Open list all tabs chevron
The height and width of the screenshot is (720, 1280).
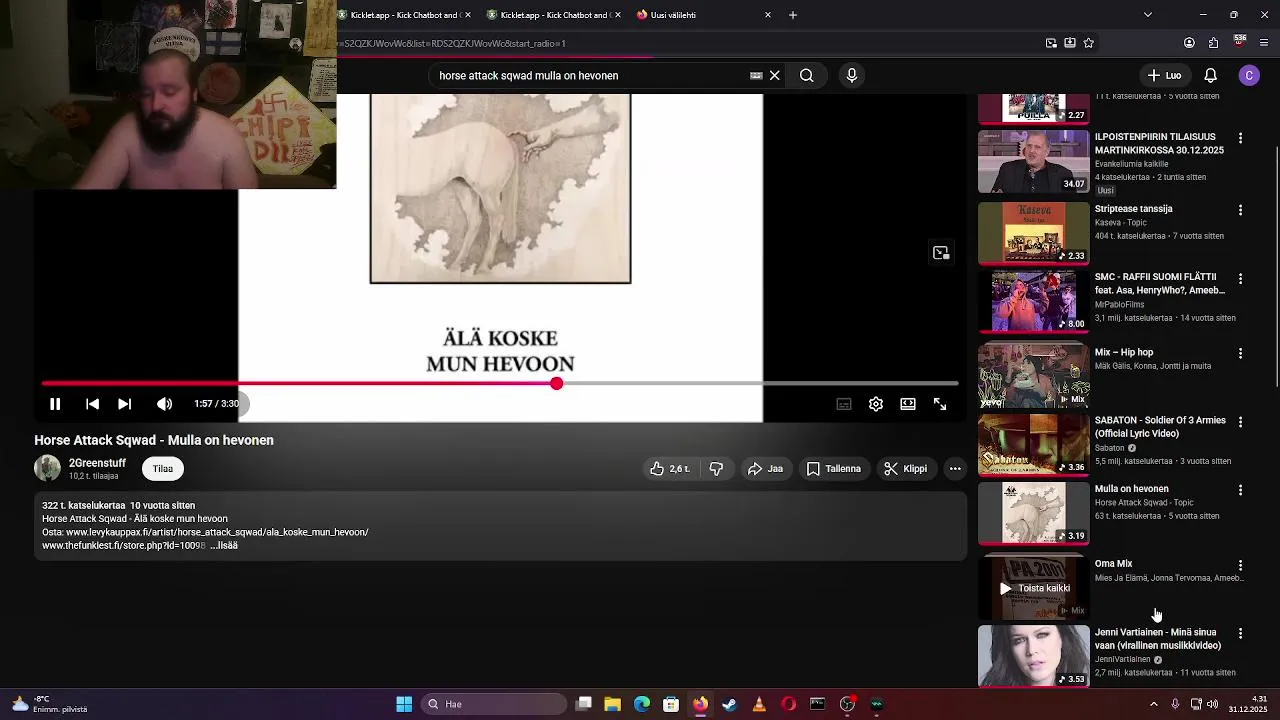1147,15
